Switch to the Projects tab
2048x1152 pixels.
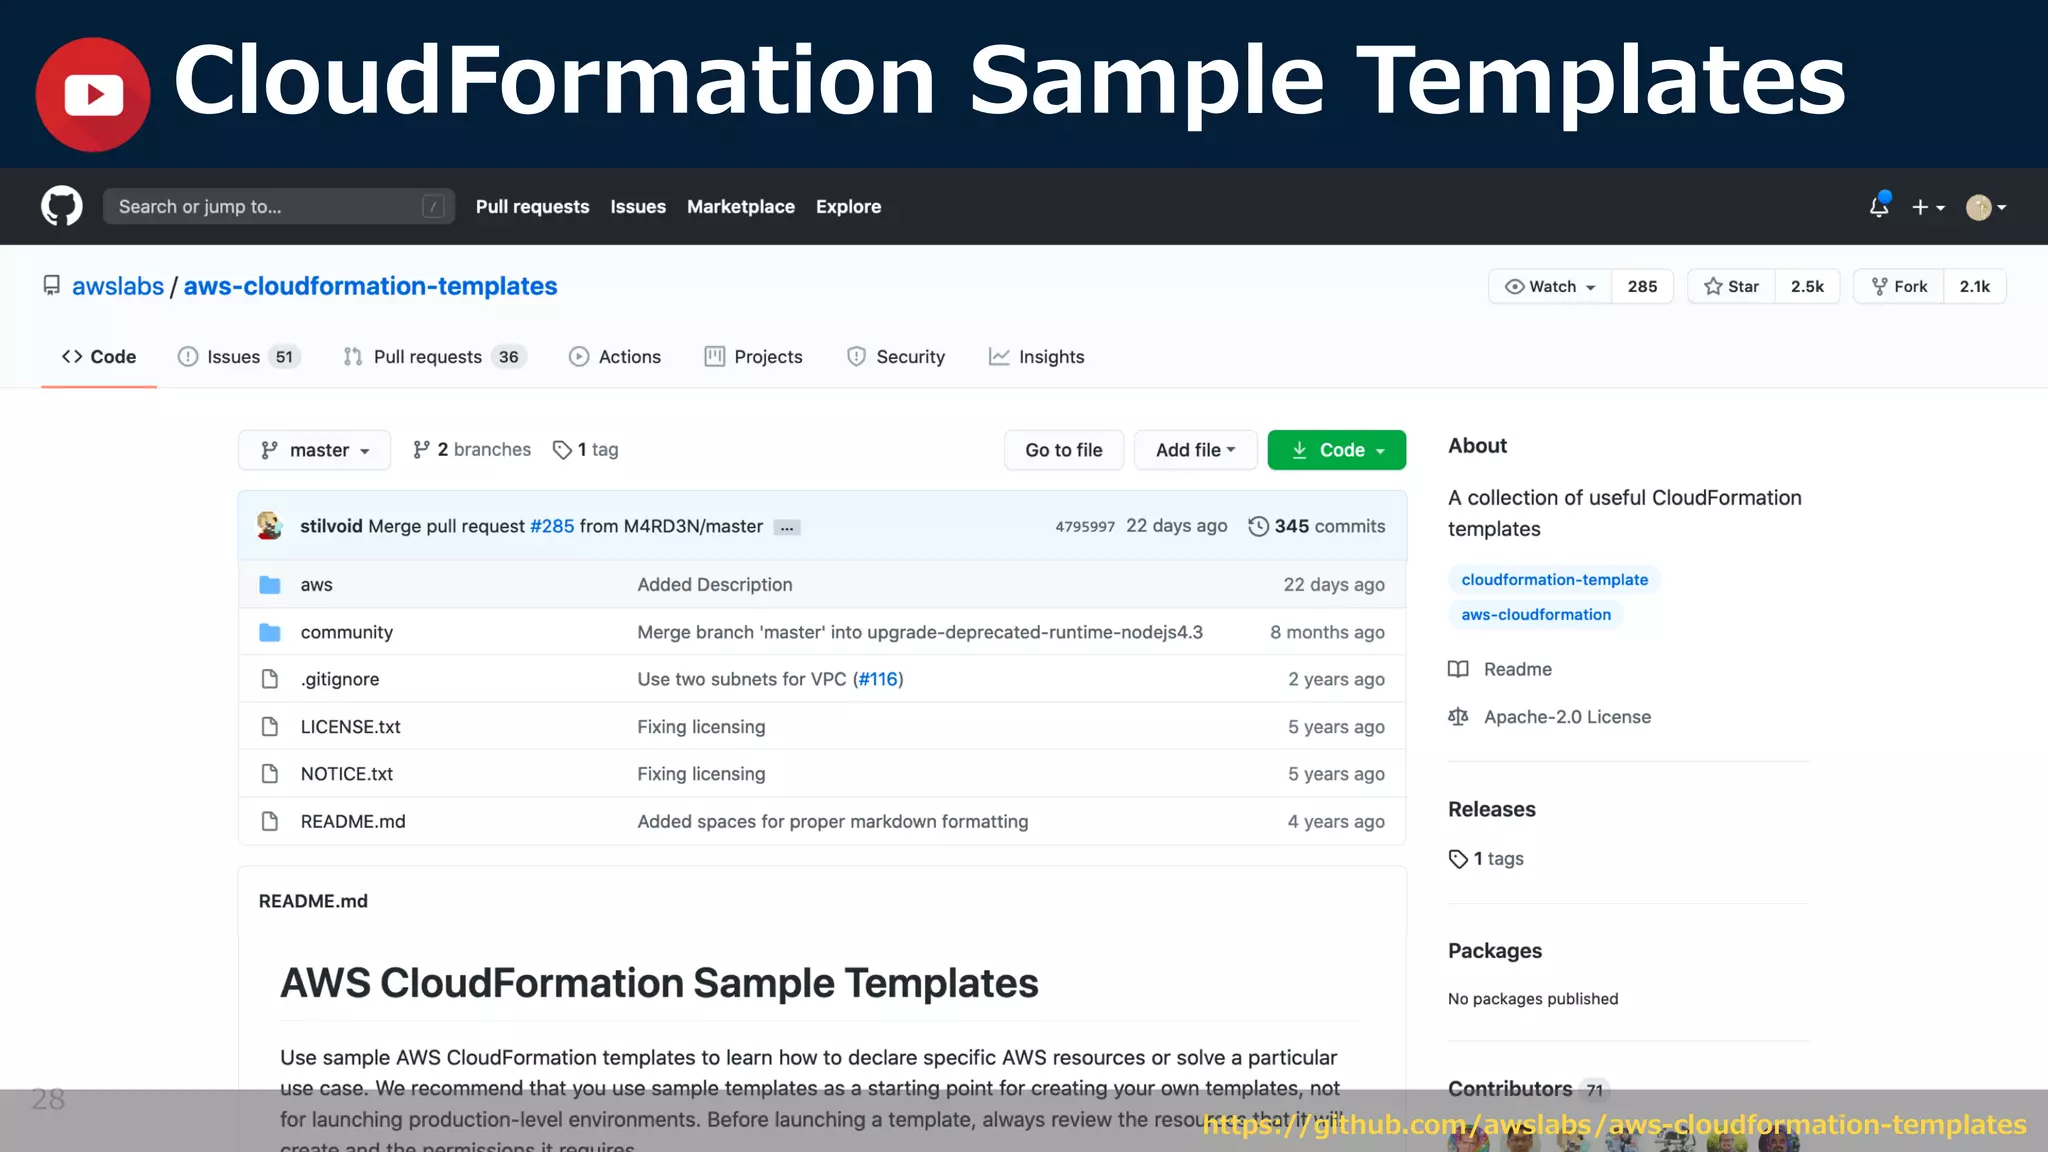tap(753, 357)
